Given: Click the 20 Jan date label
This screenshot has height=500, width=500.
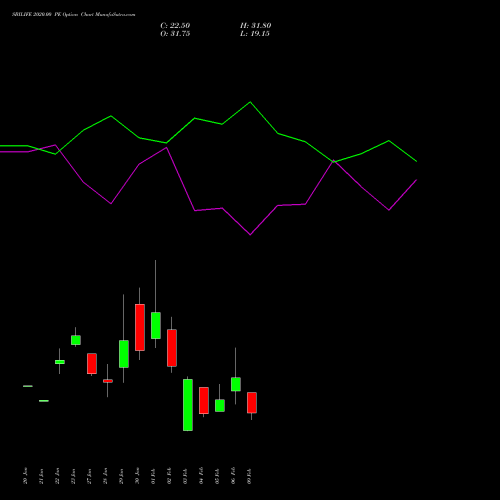Looking at the screenshot, I should tap(26, 476).
